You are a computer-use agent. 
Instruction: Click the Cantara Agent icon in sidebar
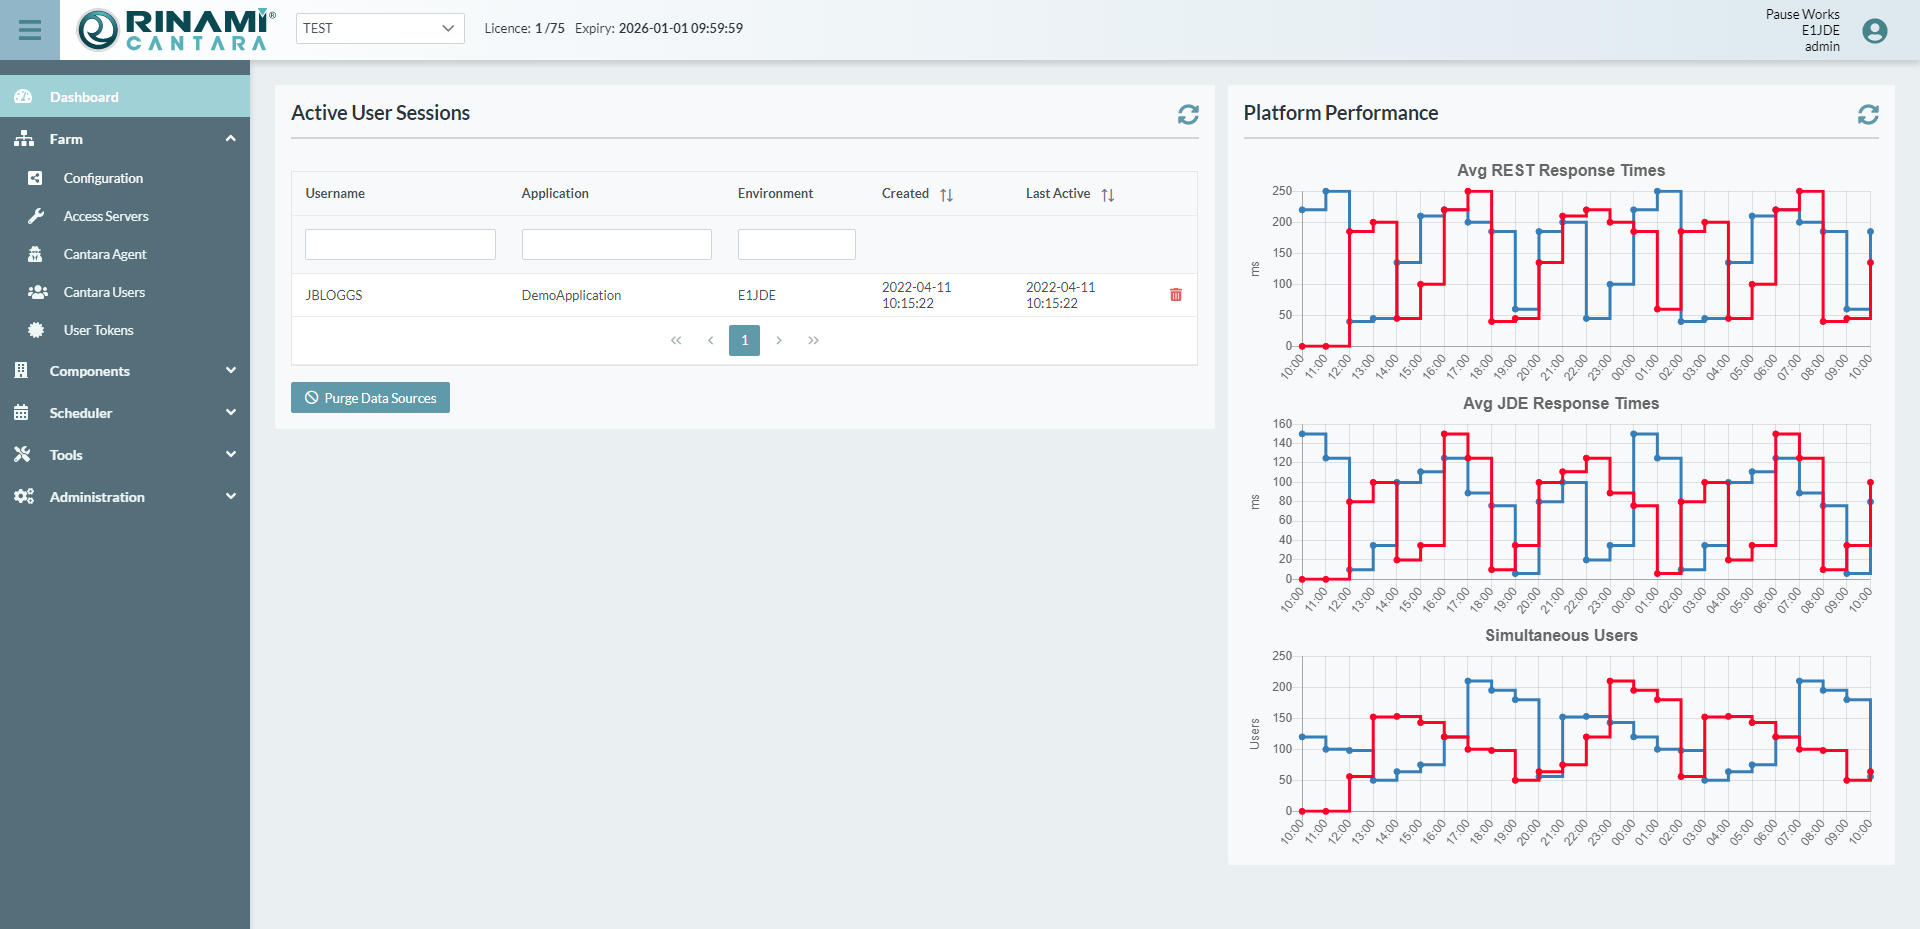[x=36, y=254]
